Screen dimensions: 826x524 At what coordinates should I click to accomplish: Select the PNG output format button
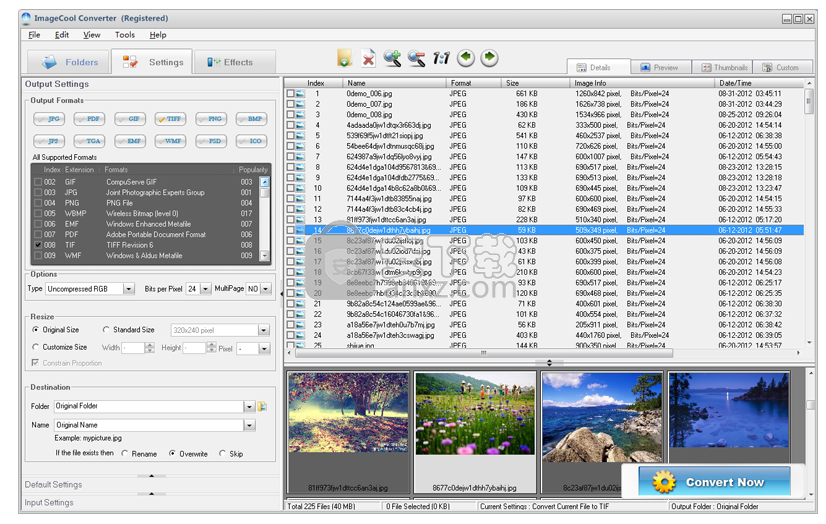coord(211,119)
